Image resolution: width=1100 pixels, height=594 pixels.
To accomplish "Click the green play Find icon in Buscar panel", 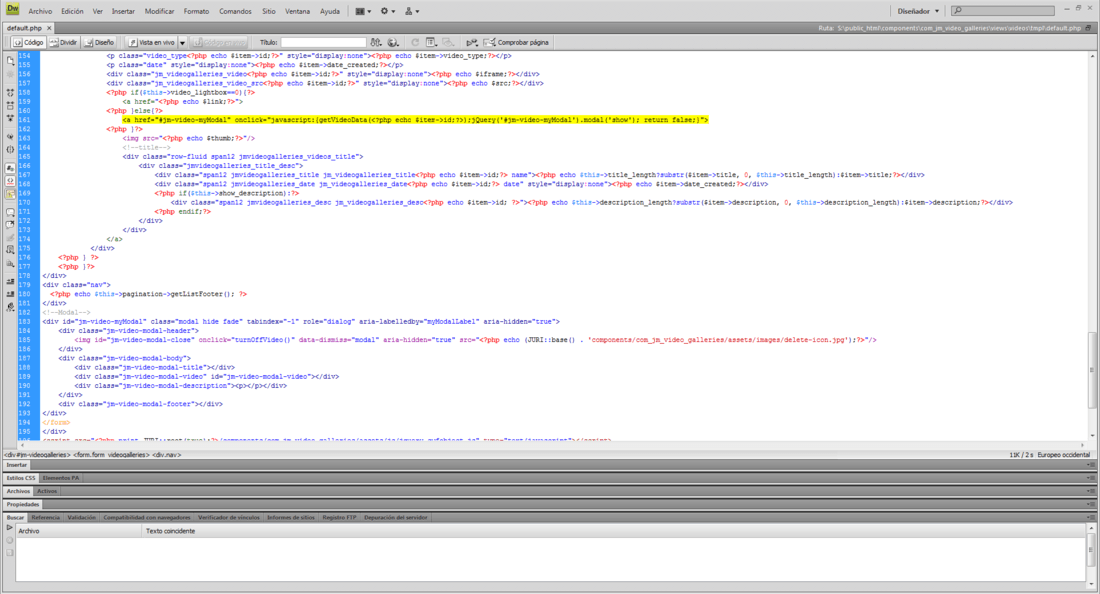I will (x=9, y=527).
